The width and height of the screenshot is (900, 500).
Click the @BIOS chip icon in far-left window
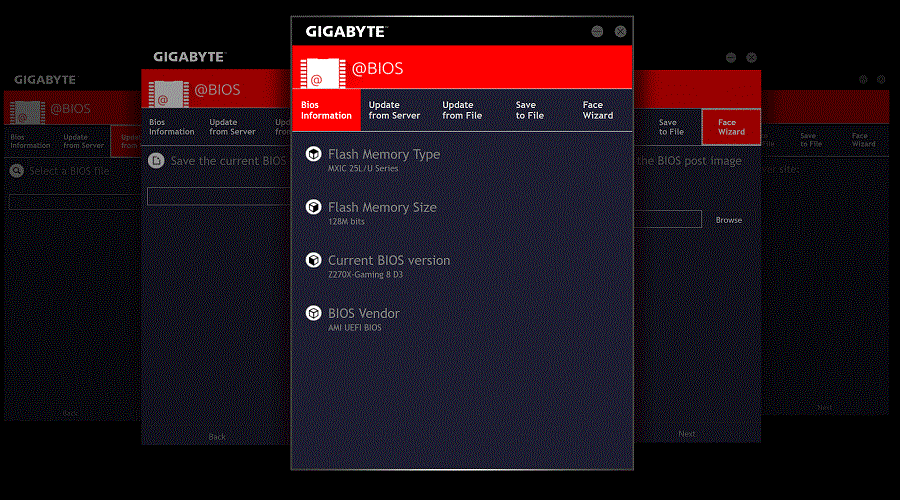(x=28, y=113)
